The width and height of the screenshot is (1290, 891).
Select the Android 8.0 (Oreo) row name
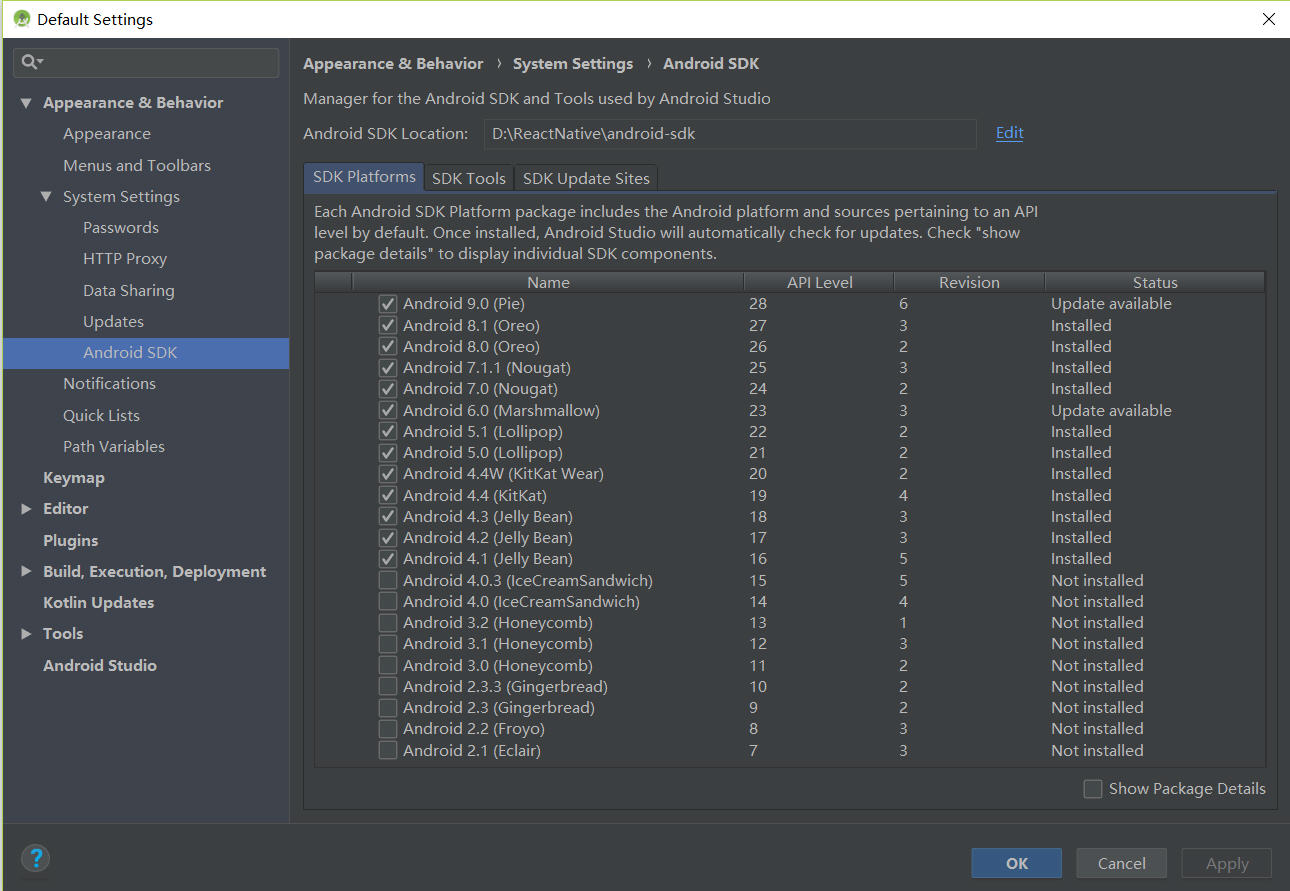coord(471,347)
